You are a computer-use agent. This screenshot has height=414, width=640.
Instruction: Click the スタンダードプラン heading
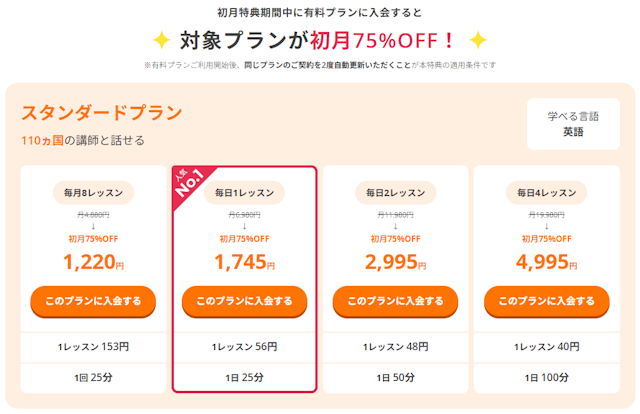click(x=101, y=112)
